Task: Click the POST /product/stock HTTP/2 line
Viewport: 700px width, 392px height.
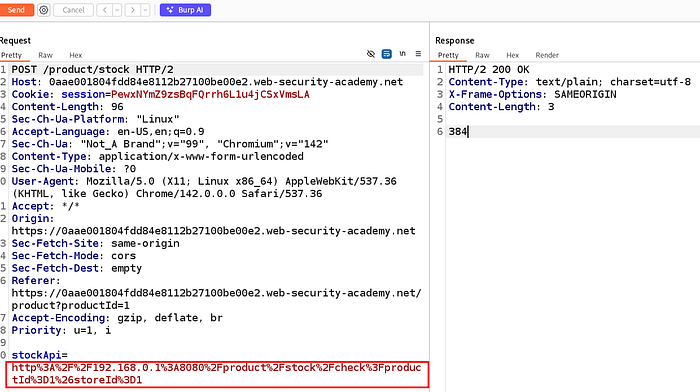Action: coord(92,70)
